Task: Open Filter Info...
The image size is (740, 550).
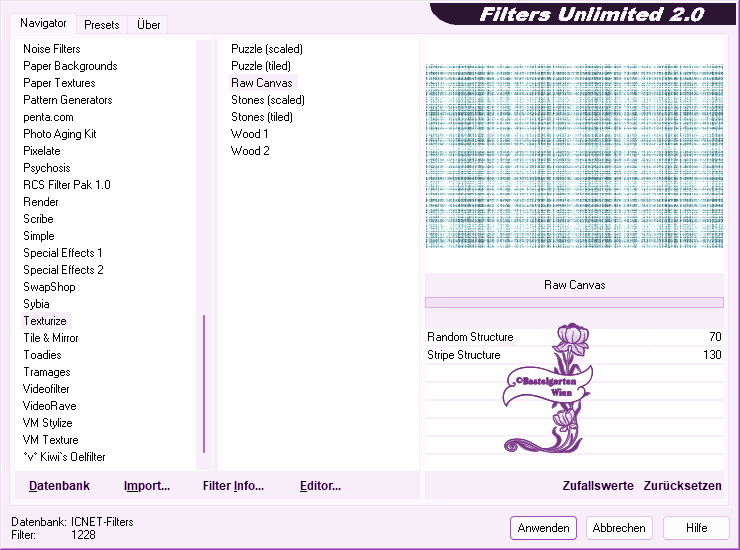Action: (x=233, y=486)
